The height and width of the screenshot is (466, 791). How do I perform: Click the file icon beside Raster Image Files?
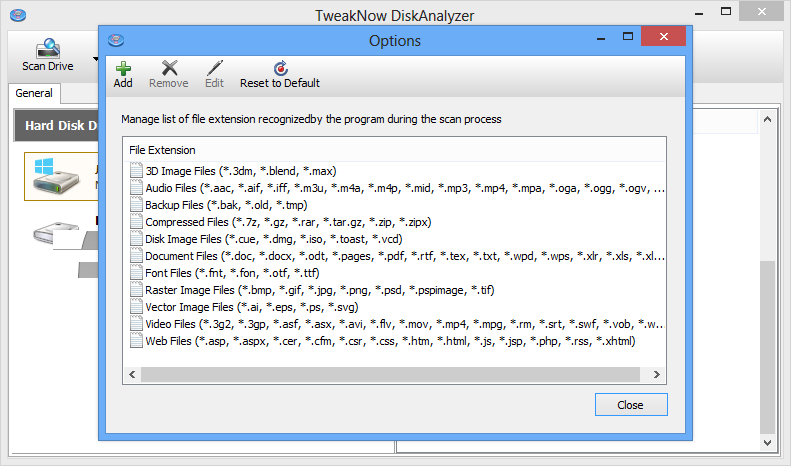click(x=136, y=290)
